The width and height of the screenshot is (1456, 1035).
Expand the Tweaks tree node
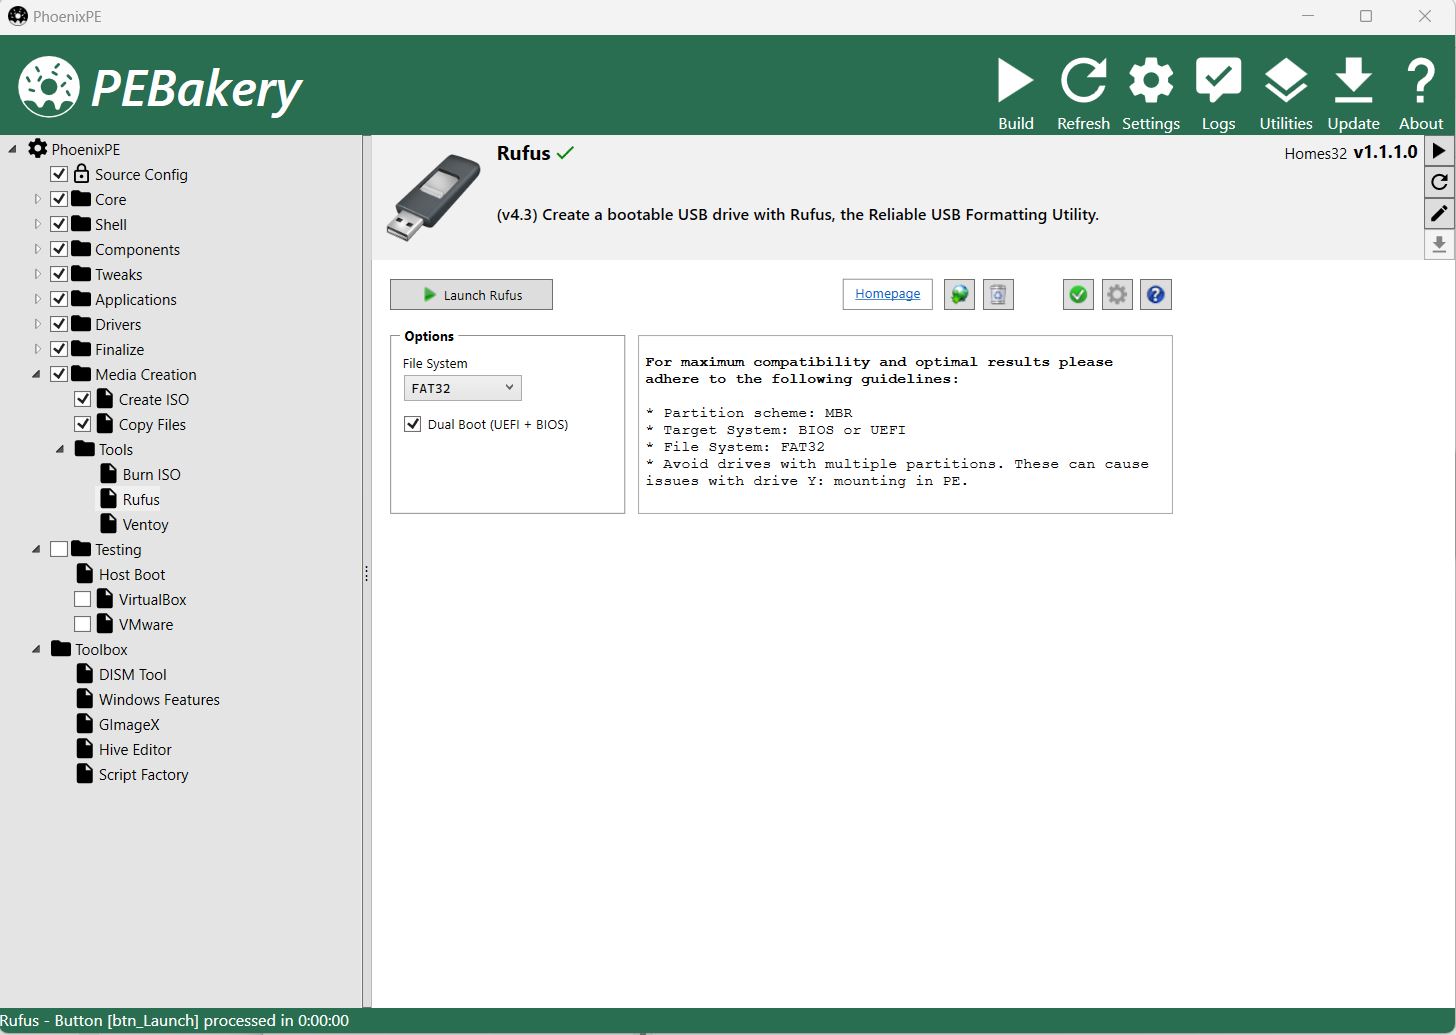point(38,274)
